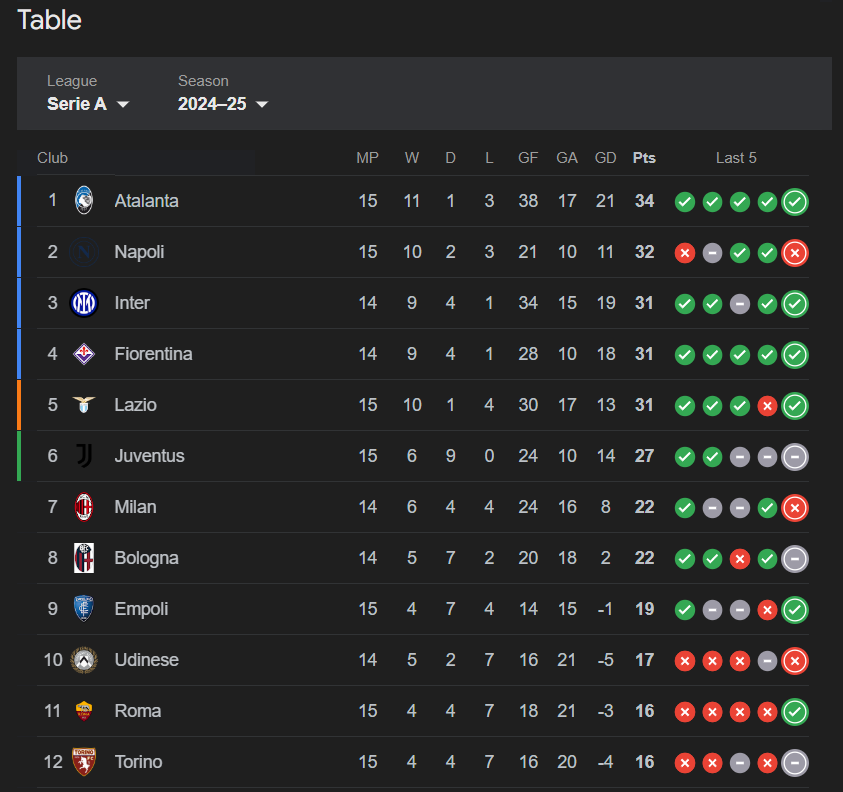Click the Milan club crest

coord(84,507)
